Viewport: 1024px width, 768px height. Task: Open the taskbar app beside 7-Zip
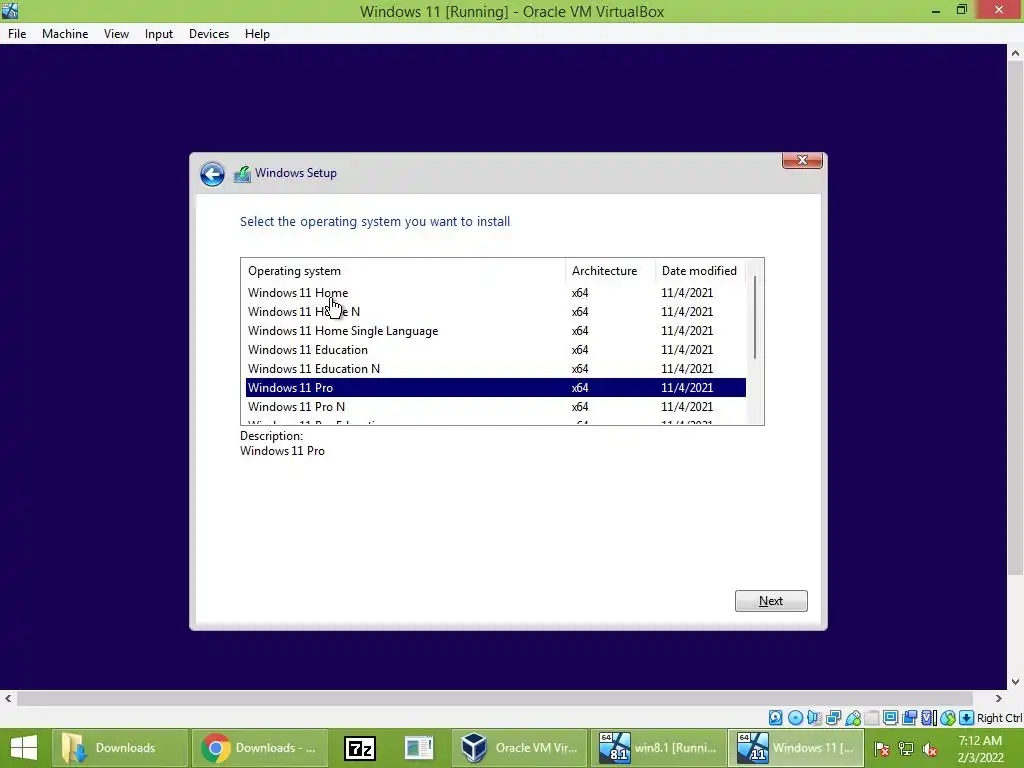[419, 748]
